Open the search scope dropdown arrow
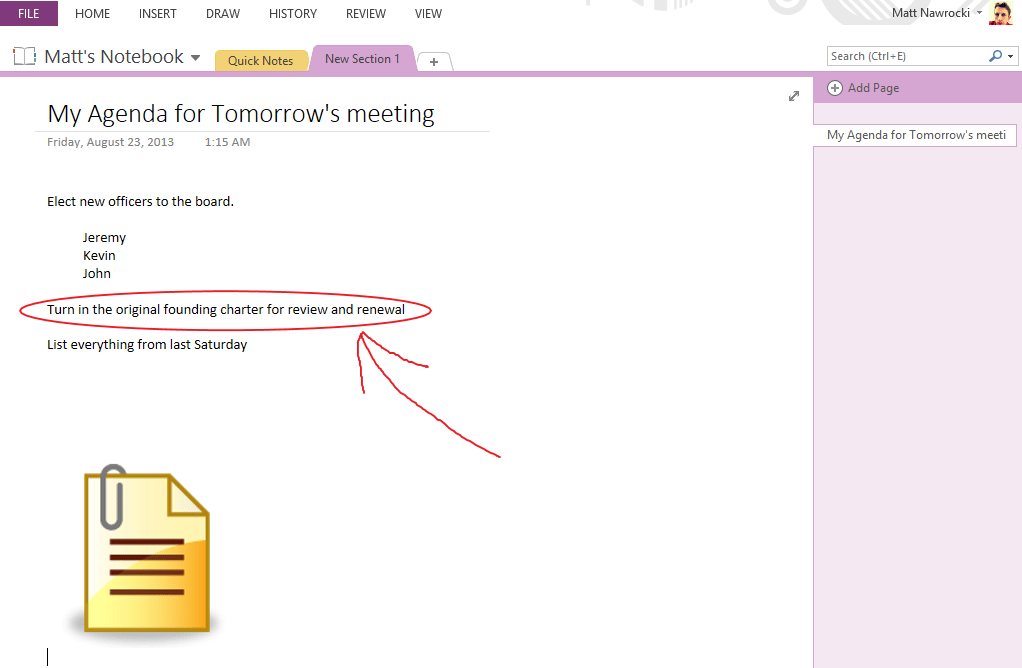The height and width of the screenshot is (668, 1022). (x=1010, y=57)
